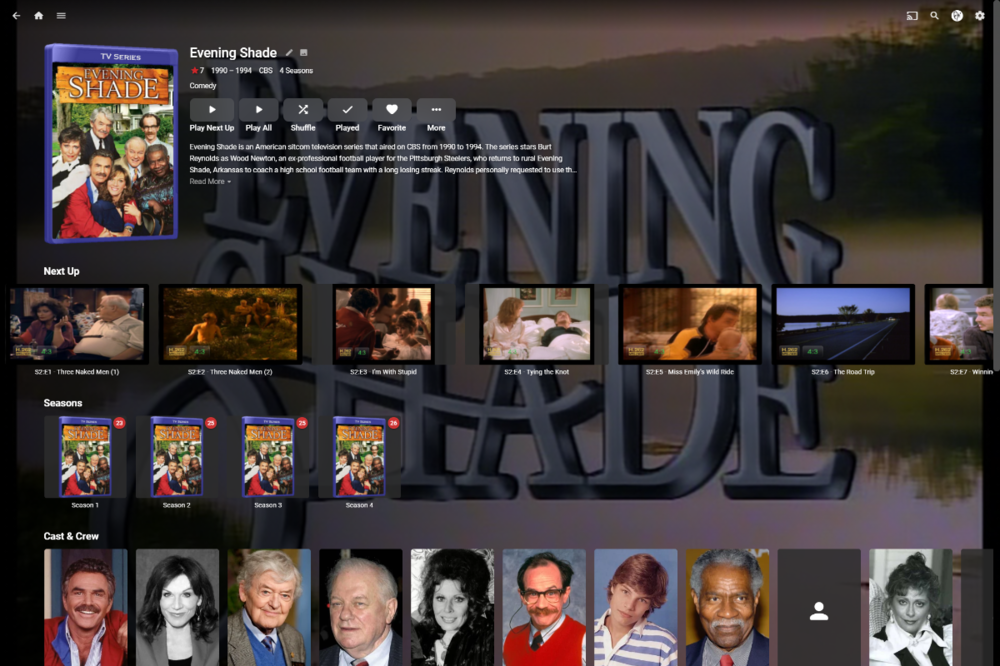Viewport: 1000px width, 666px height.
Task: Select the Comedy genre label
Action: point(202,85)
